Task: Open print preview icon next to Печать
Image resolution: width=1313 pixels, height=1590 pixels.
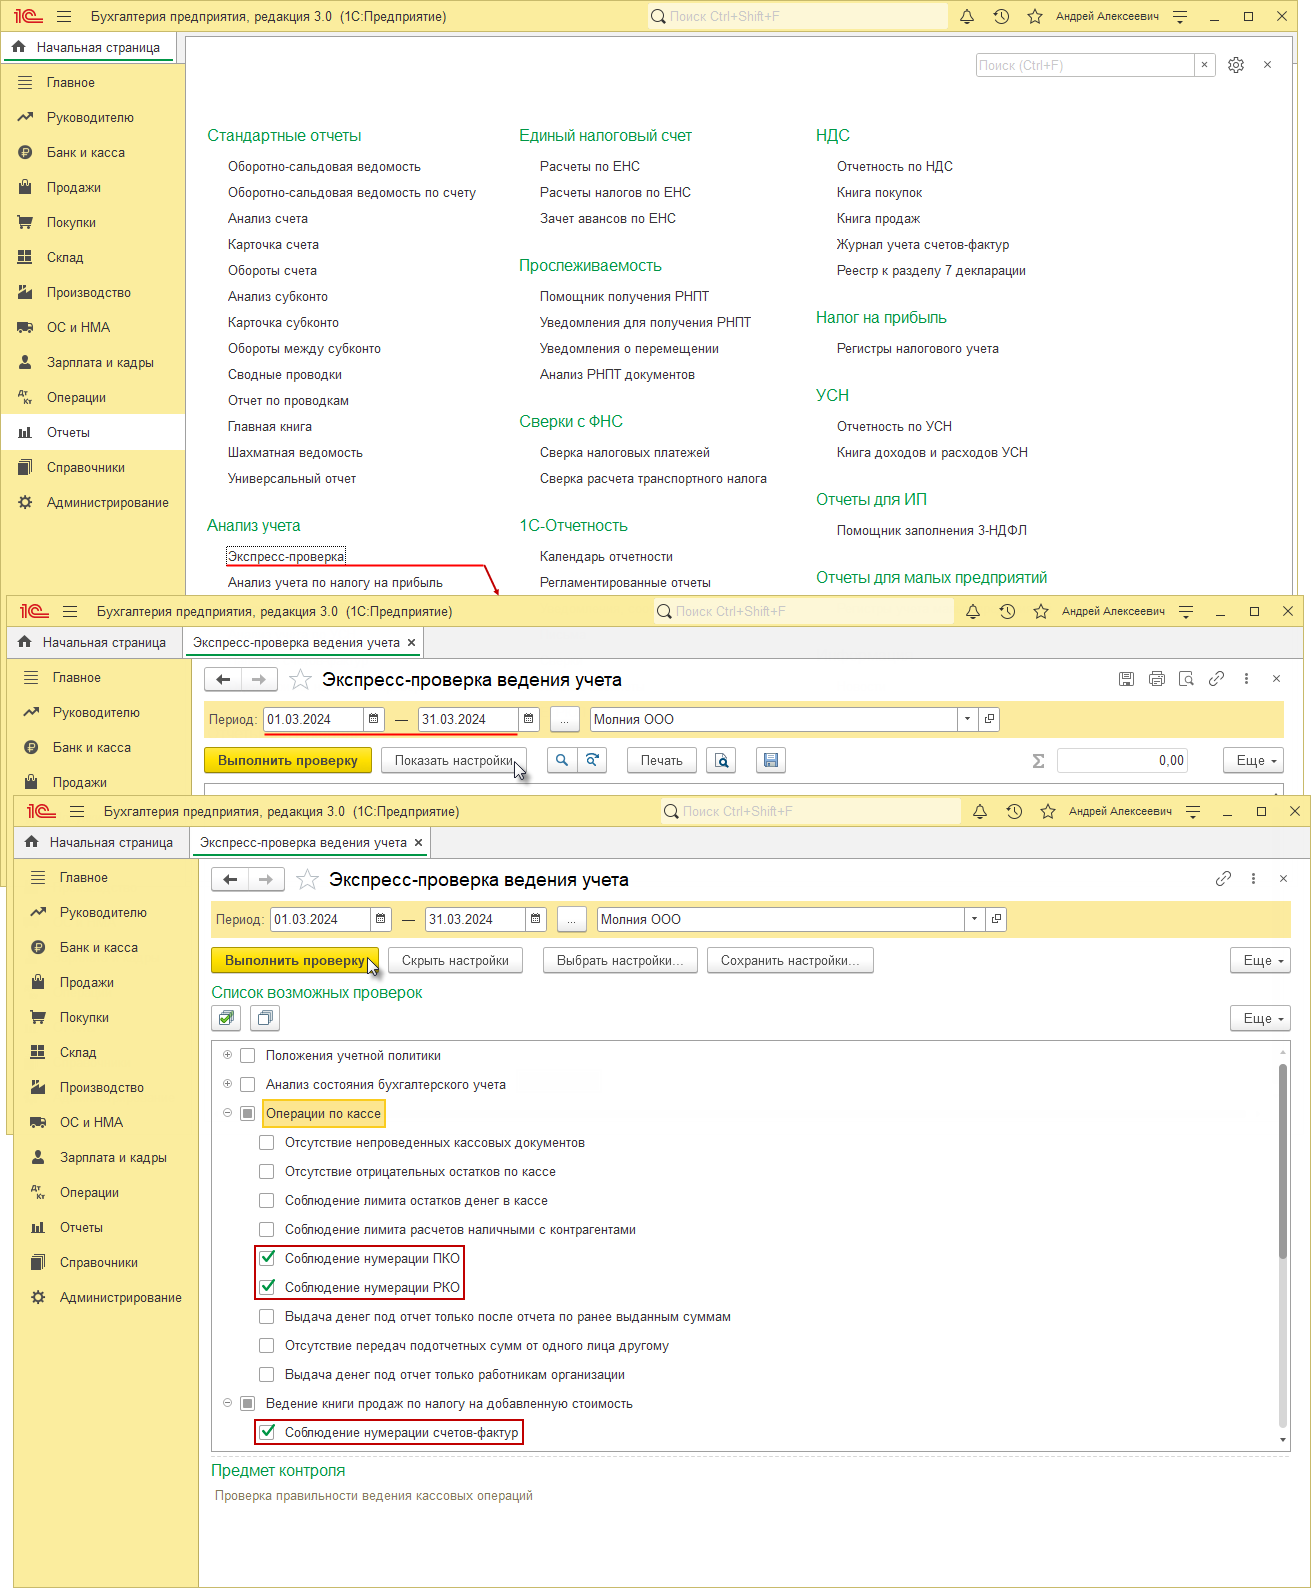Action: 721,761
